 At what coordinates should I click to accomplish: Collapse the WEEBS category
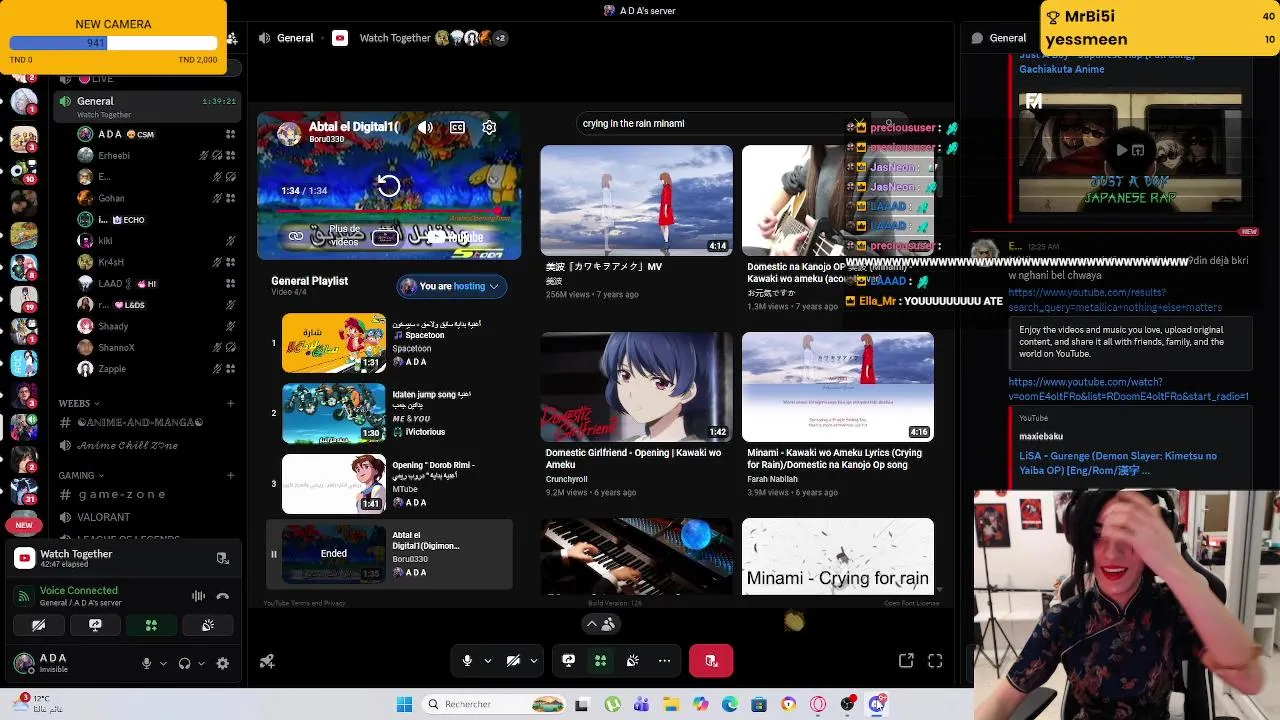coord(79,404)
